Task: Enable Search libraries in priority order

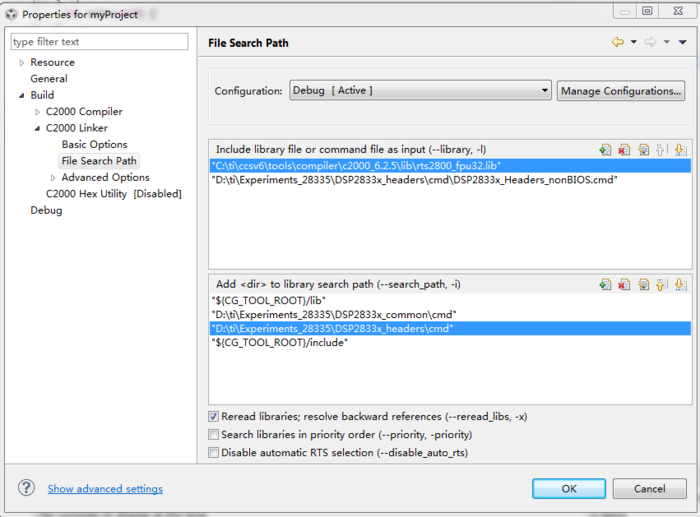Action: (213, 434)
